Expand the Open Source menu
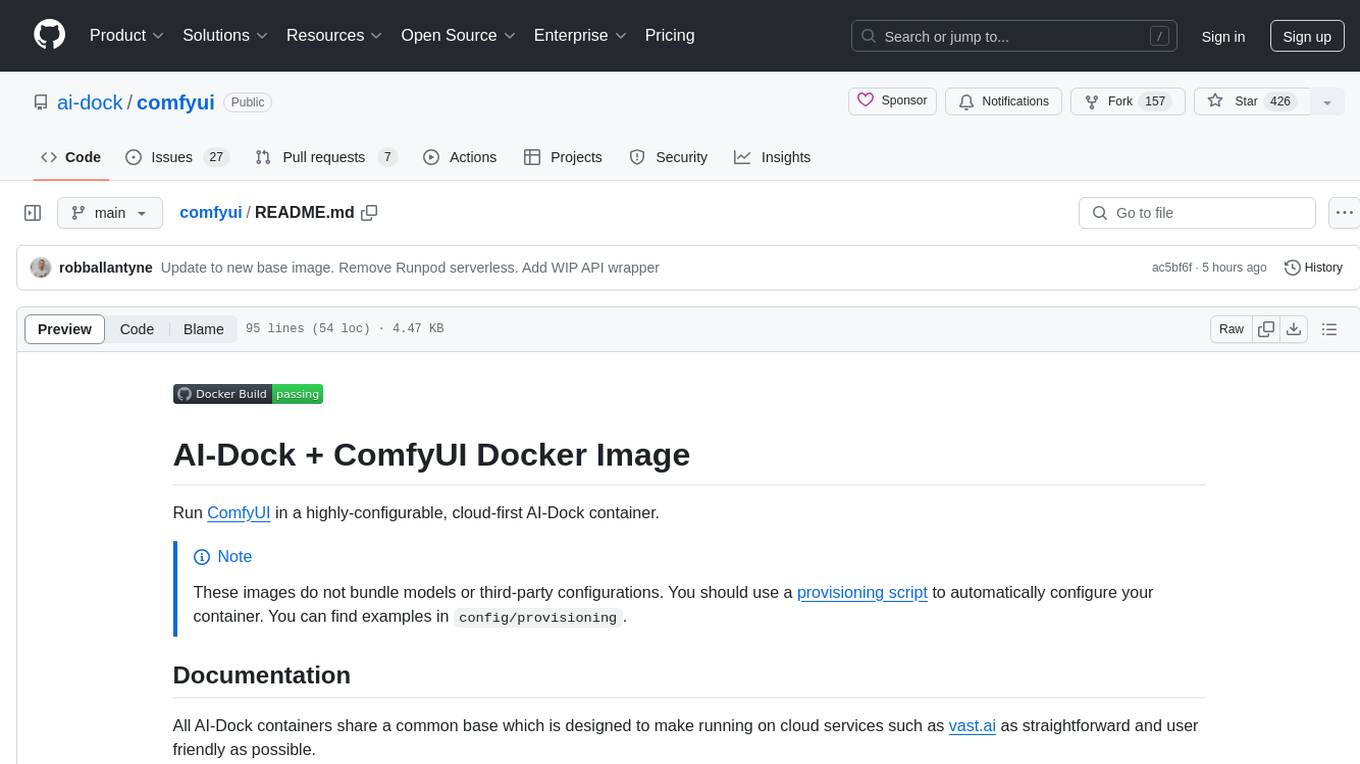 coord(458,35)
